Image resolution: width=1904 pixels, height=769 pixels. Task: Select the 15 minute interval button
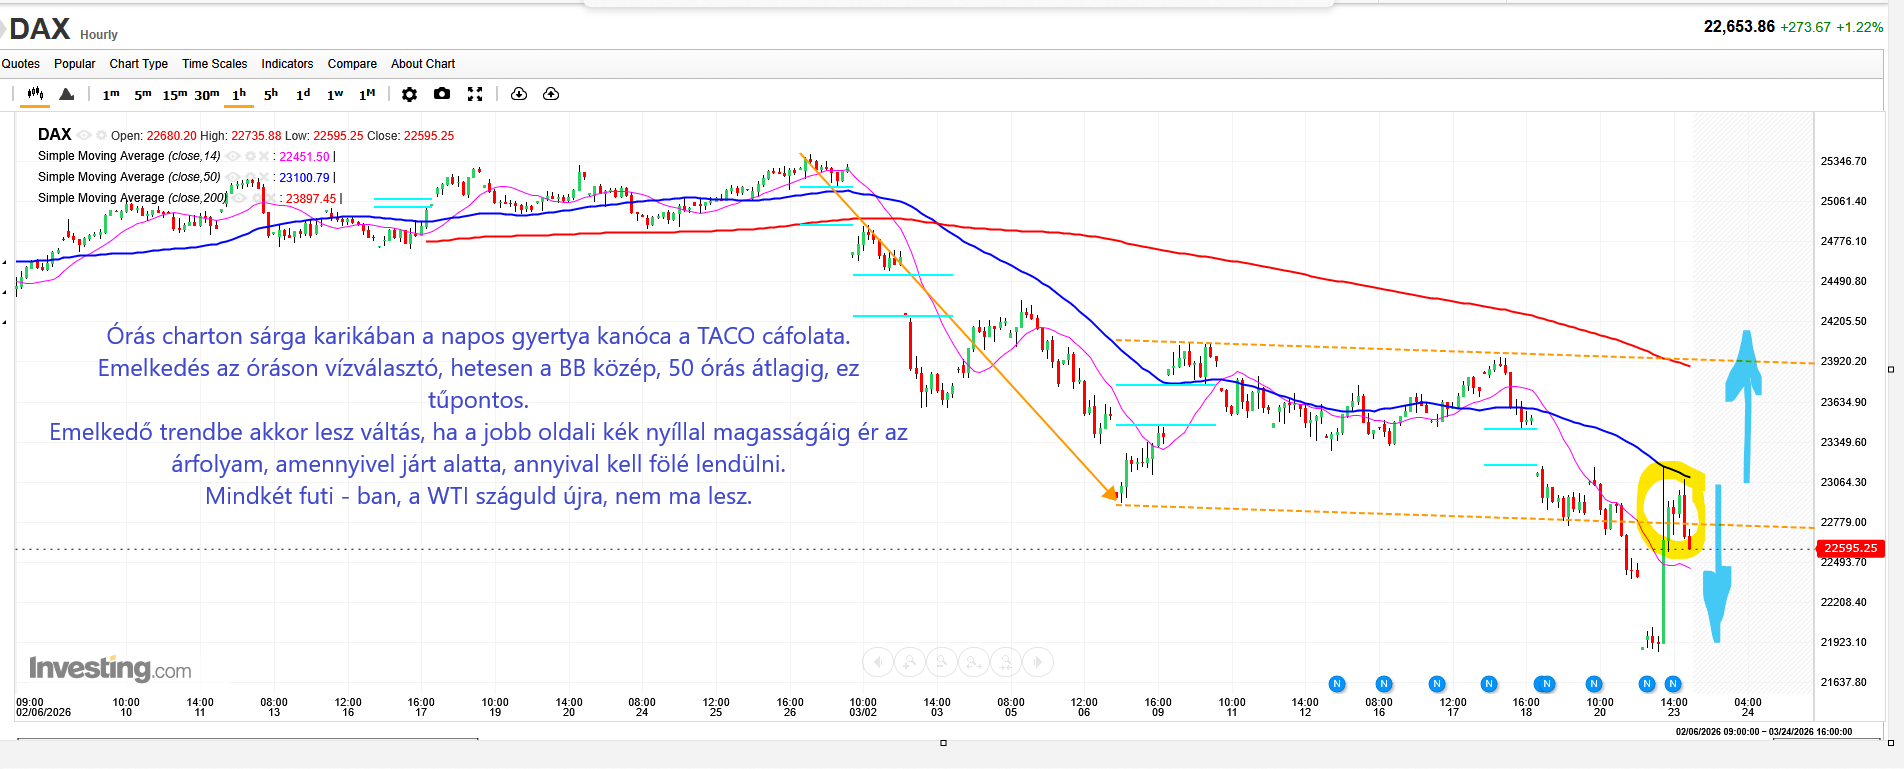pyautogui.click(x=174, y=94)
